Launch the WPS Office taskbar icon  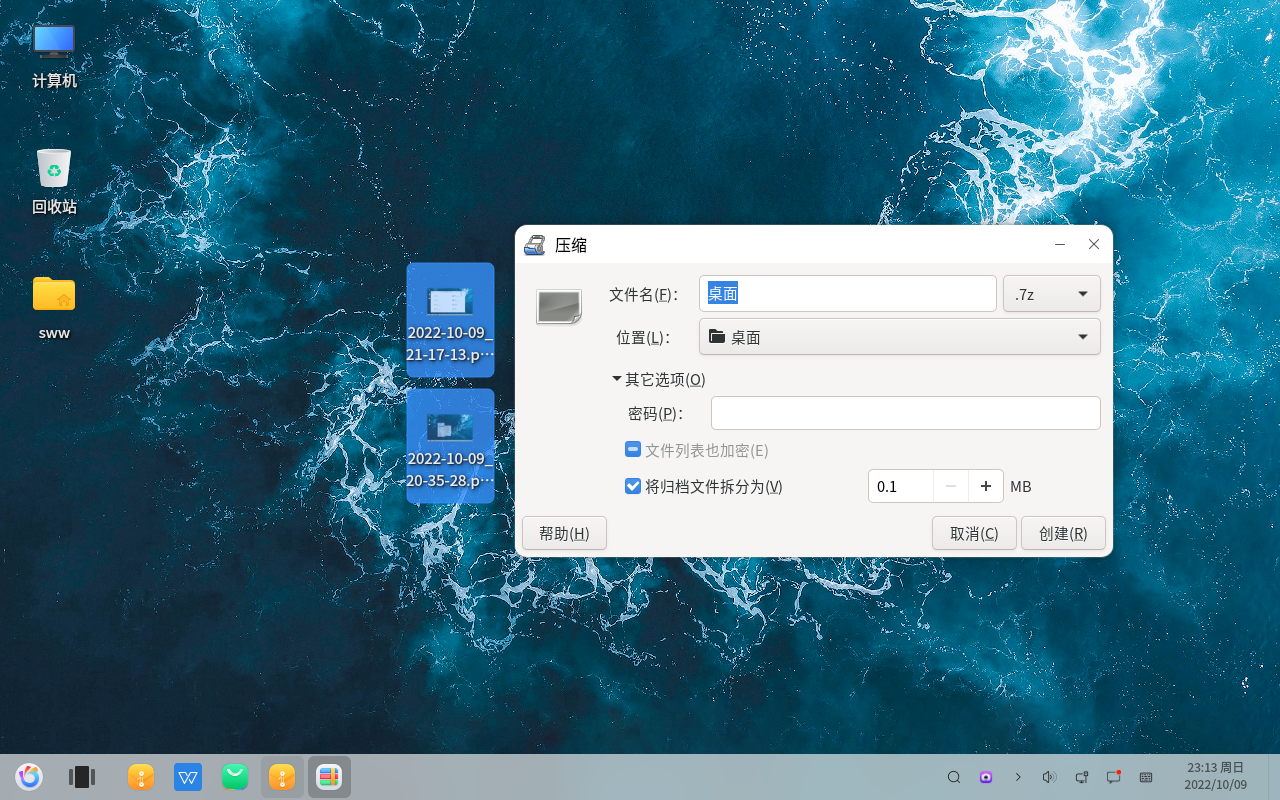coord(188,777)
